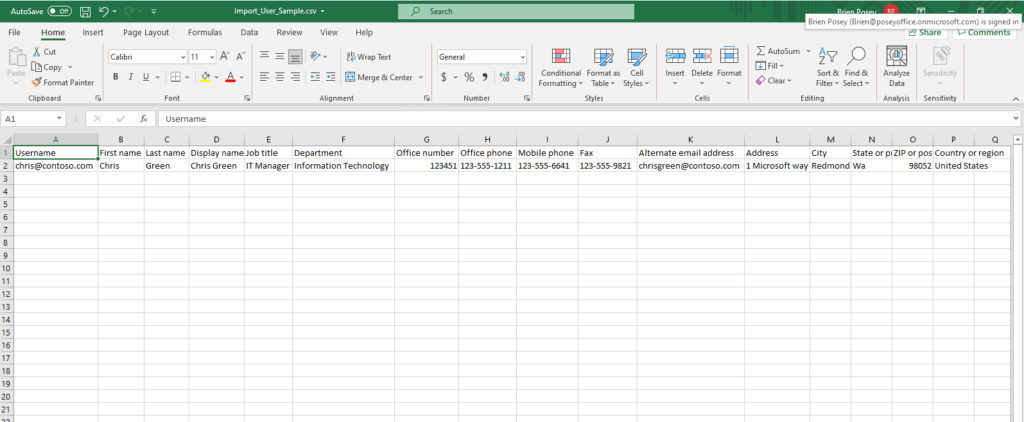The width and height of the screenshot is (1024, 422).
Task: Open the Data tab
Action: pyautogui.click(x=249, y=32)
